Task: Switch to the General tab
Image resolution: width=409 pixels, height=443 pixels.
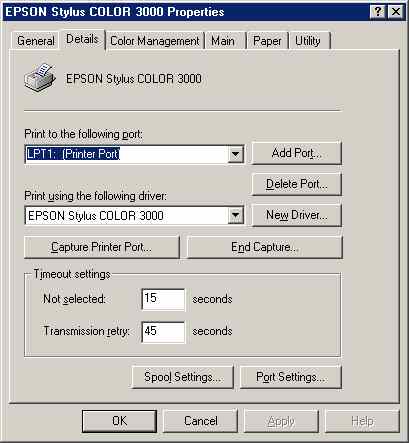Action: [36, 41]
